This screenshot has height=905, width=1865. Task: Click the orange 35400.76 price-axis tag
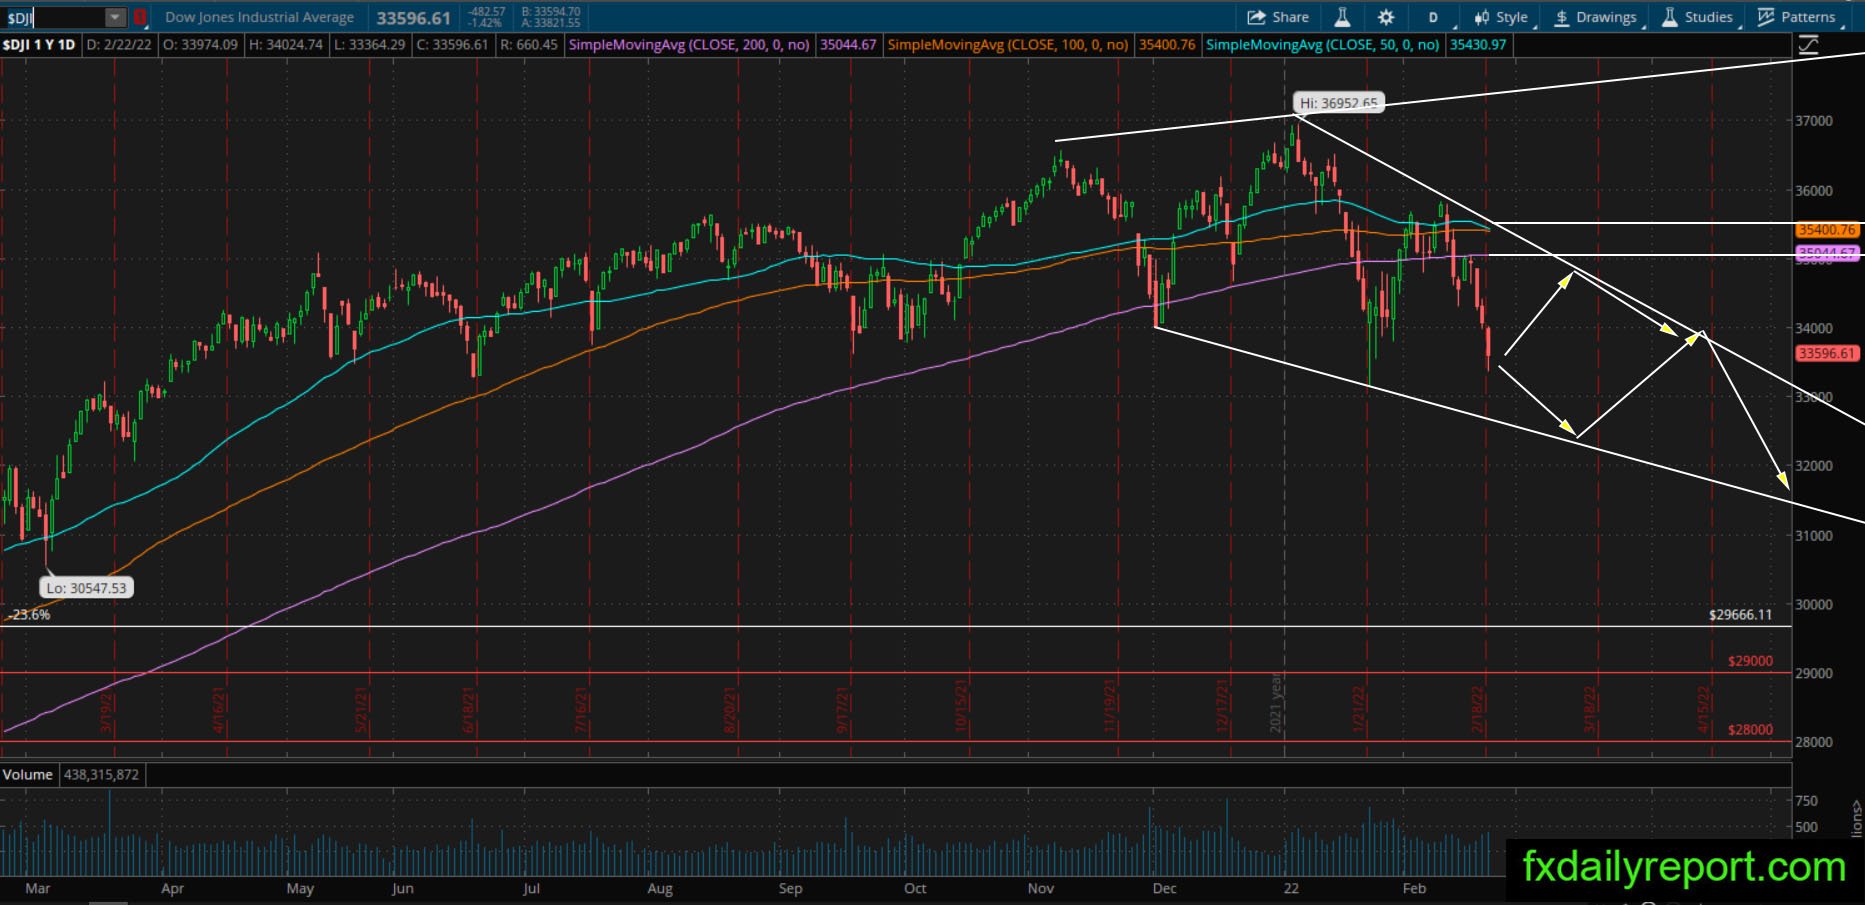coord(1827,230)
